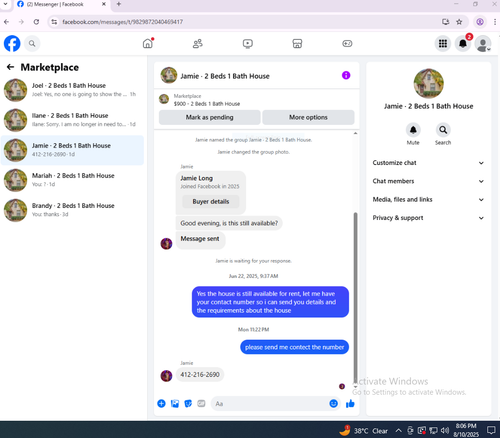Click the browser back arrow
500x438 pixels.
click(6, 22)
